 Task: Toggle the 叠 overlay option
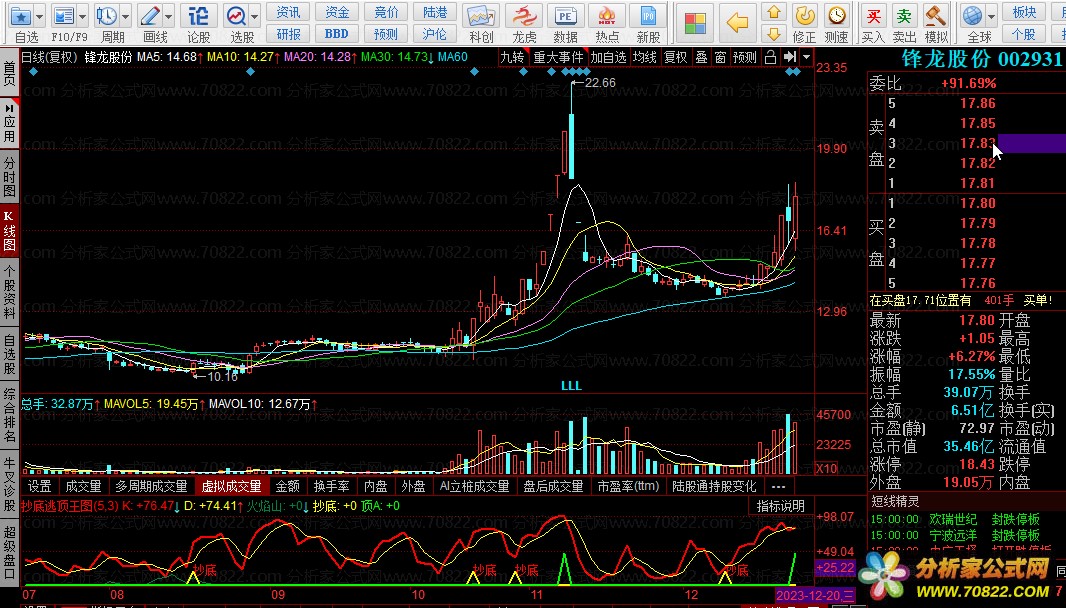[x=702, y=57]
